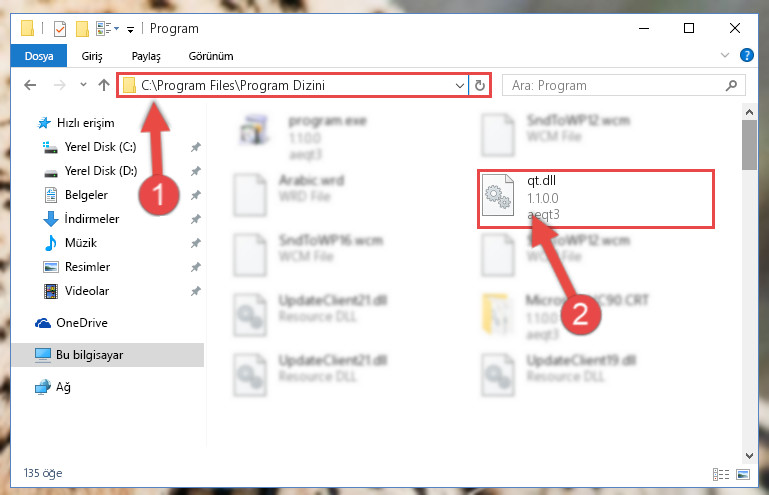Click the Back navigation arrow

pyautogui.click(x=30, y=85)
